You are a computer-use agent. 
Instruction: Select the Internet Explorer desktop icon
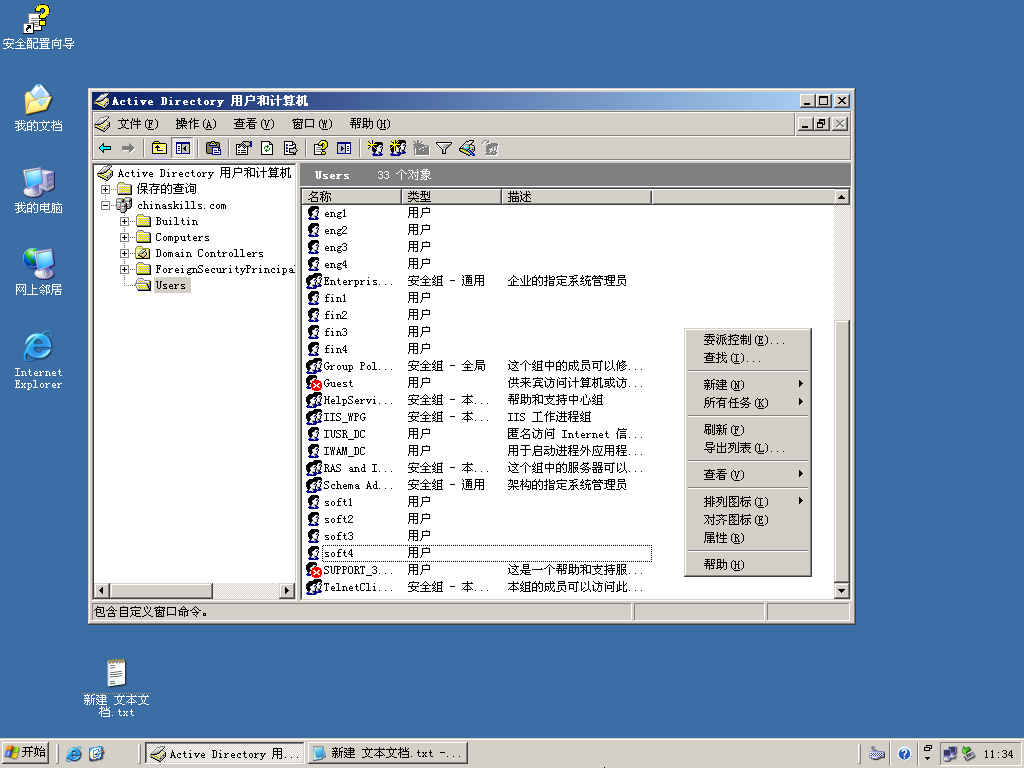(38, 361)
